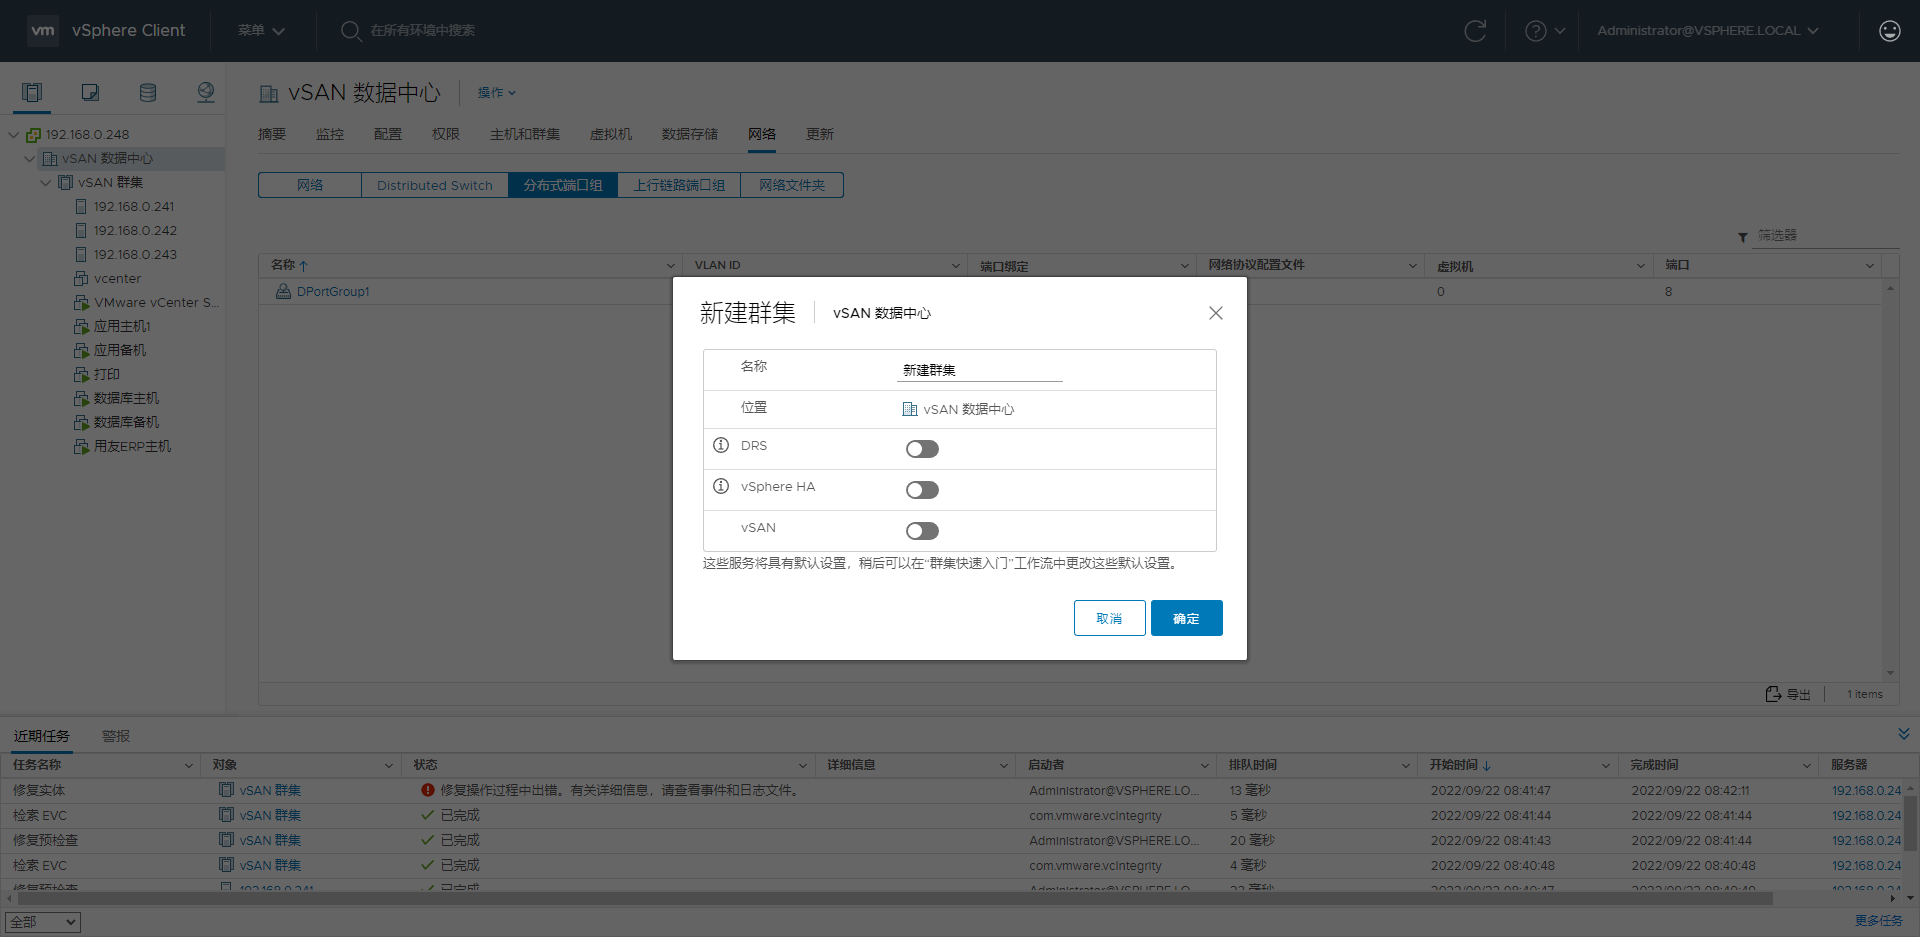Open the 菜单 menu
The height and width of the screenshot is (937, 1920).
(x=260, y=30)
